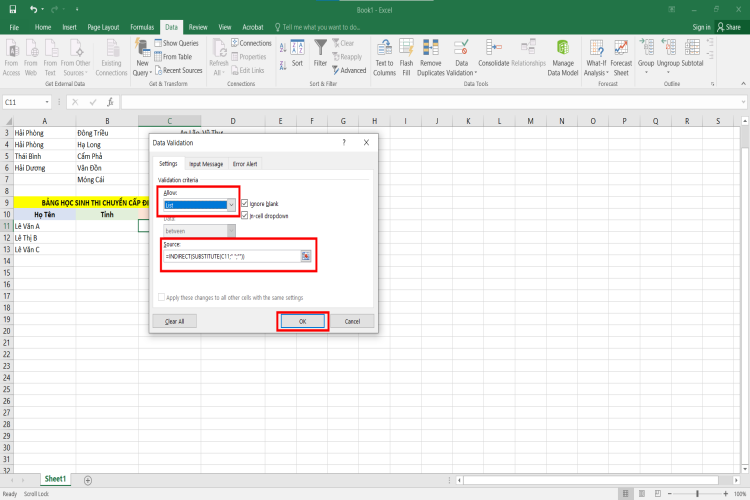Select cell containing Lê Văn A
Viewport: 750px width, 500px height.
(44, 226)
